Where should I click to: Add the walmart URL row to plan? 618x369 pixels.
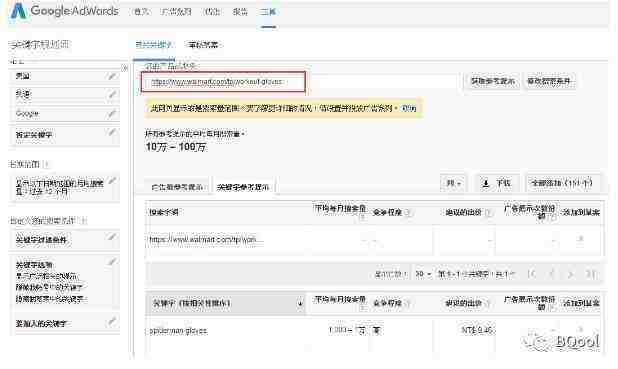580,239
